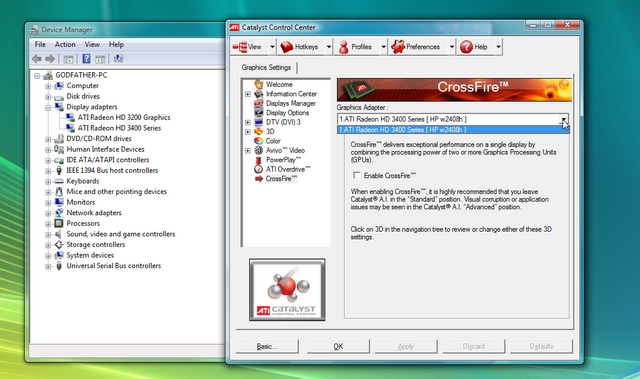The width and height of the screenshot is (640, 379).
Task: Expand the Monitors node in Device Manager
Action: (x=48, y=203)
